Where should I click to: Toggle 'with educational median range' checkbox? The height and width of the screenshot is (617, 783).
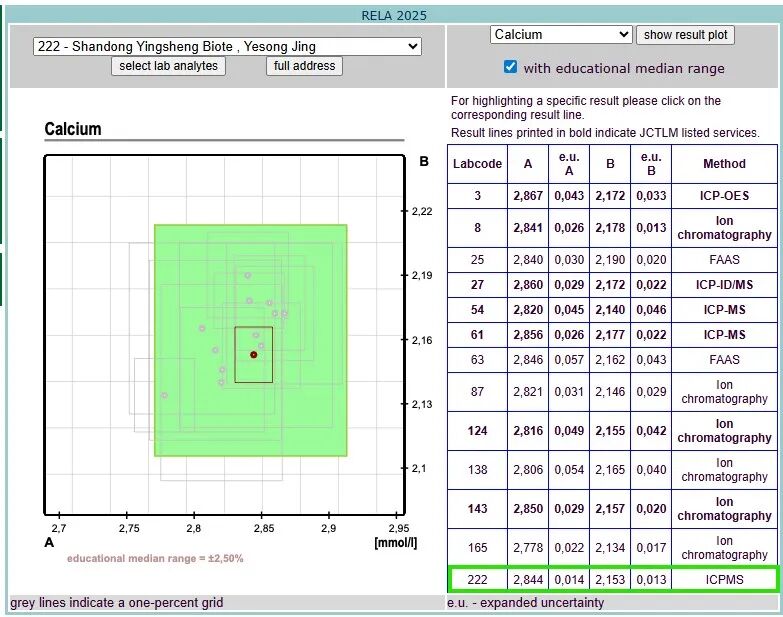pyautogui.click(x=511, y=67)
